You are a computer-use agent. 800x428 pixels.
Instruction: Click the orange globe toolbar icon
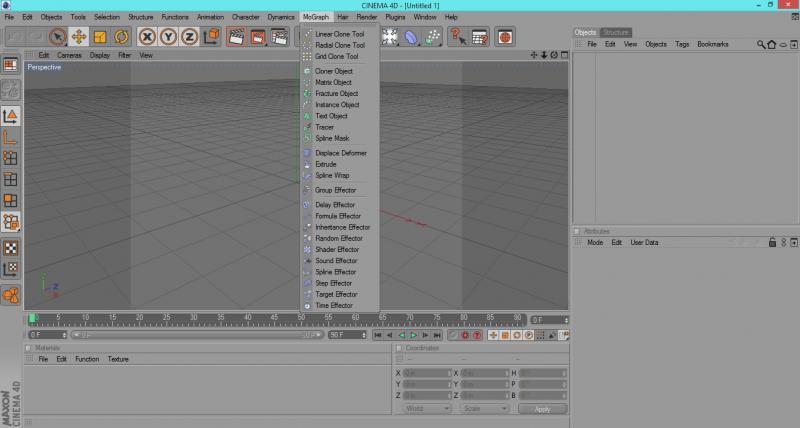pyautogui.click(x=505, y=37)
